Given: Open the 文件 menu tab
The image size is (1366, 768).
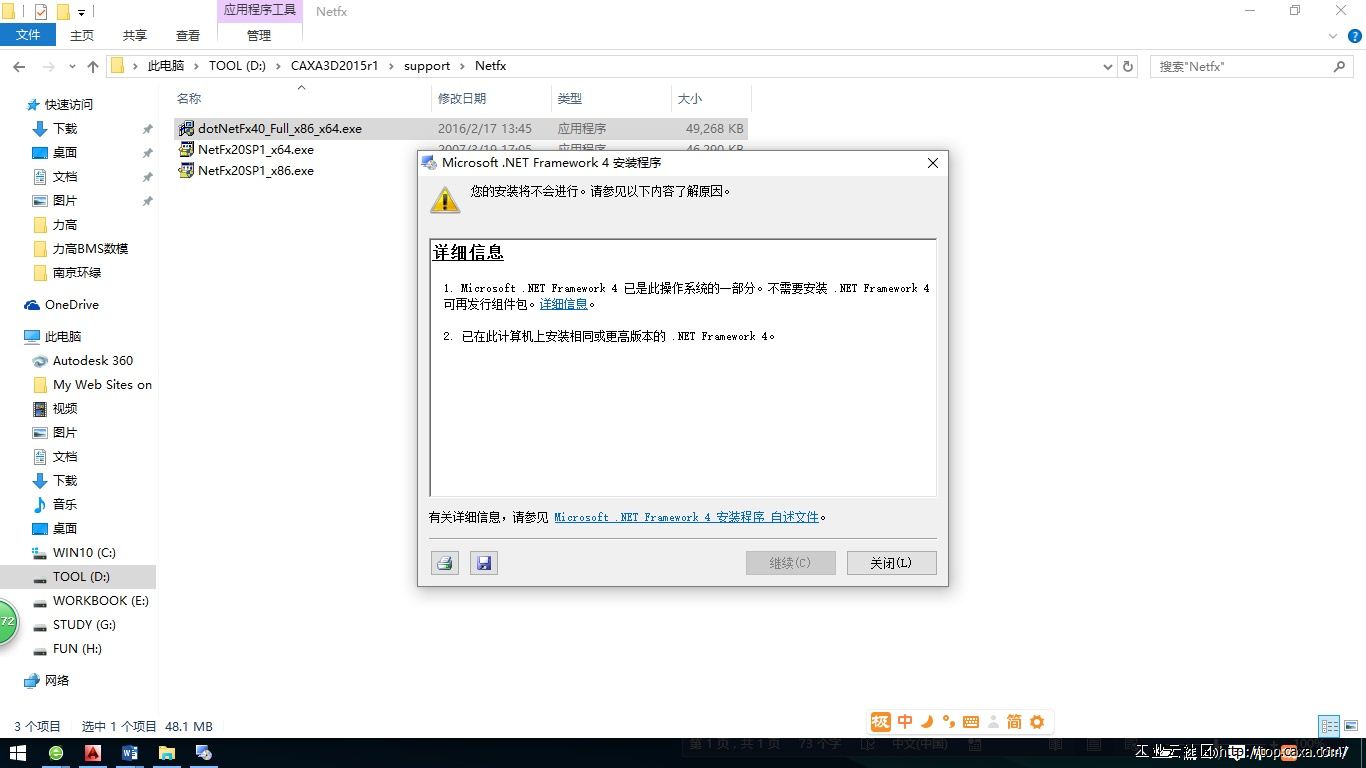Looking at the screenshot, I should click(28, 35).
